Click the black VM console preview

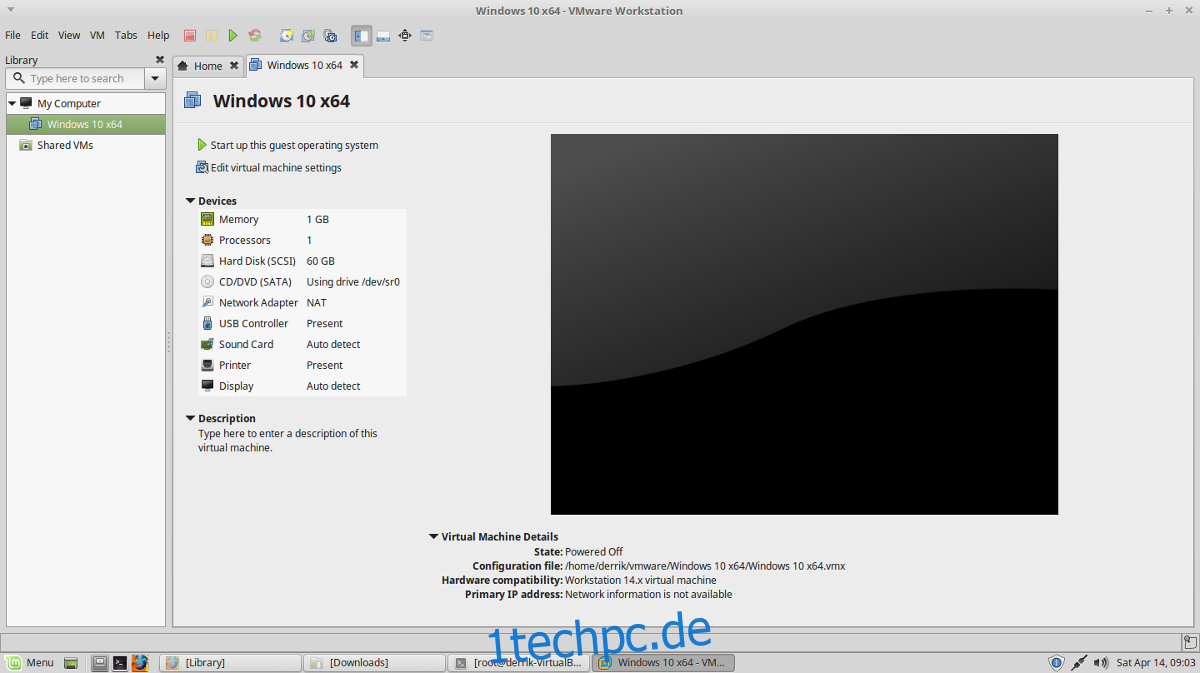coord(804,324)
